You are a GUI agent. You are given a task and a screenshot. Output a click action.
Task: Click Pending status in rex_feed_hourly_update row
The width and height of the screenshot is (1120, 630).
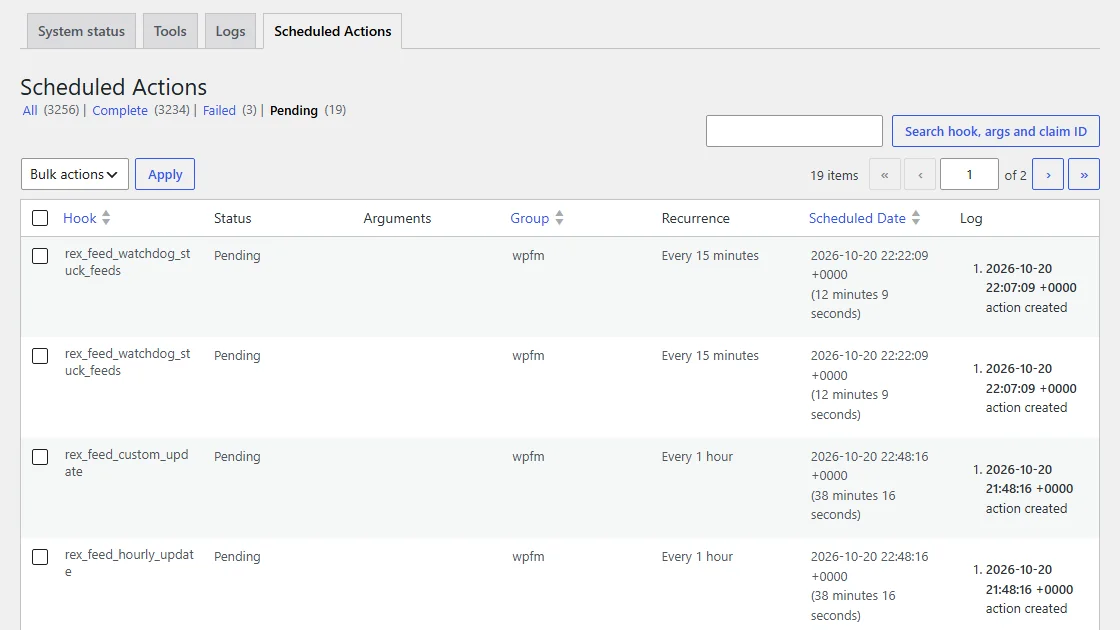coord(237,556)
